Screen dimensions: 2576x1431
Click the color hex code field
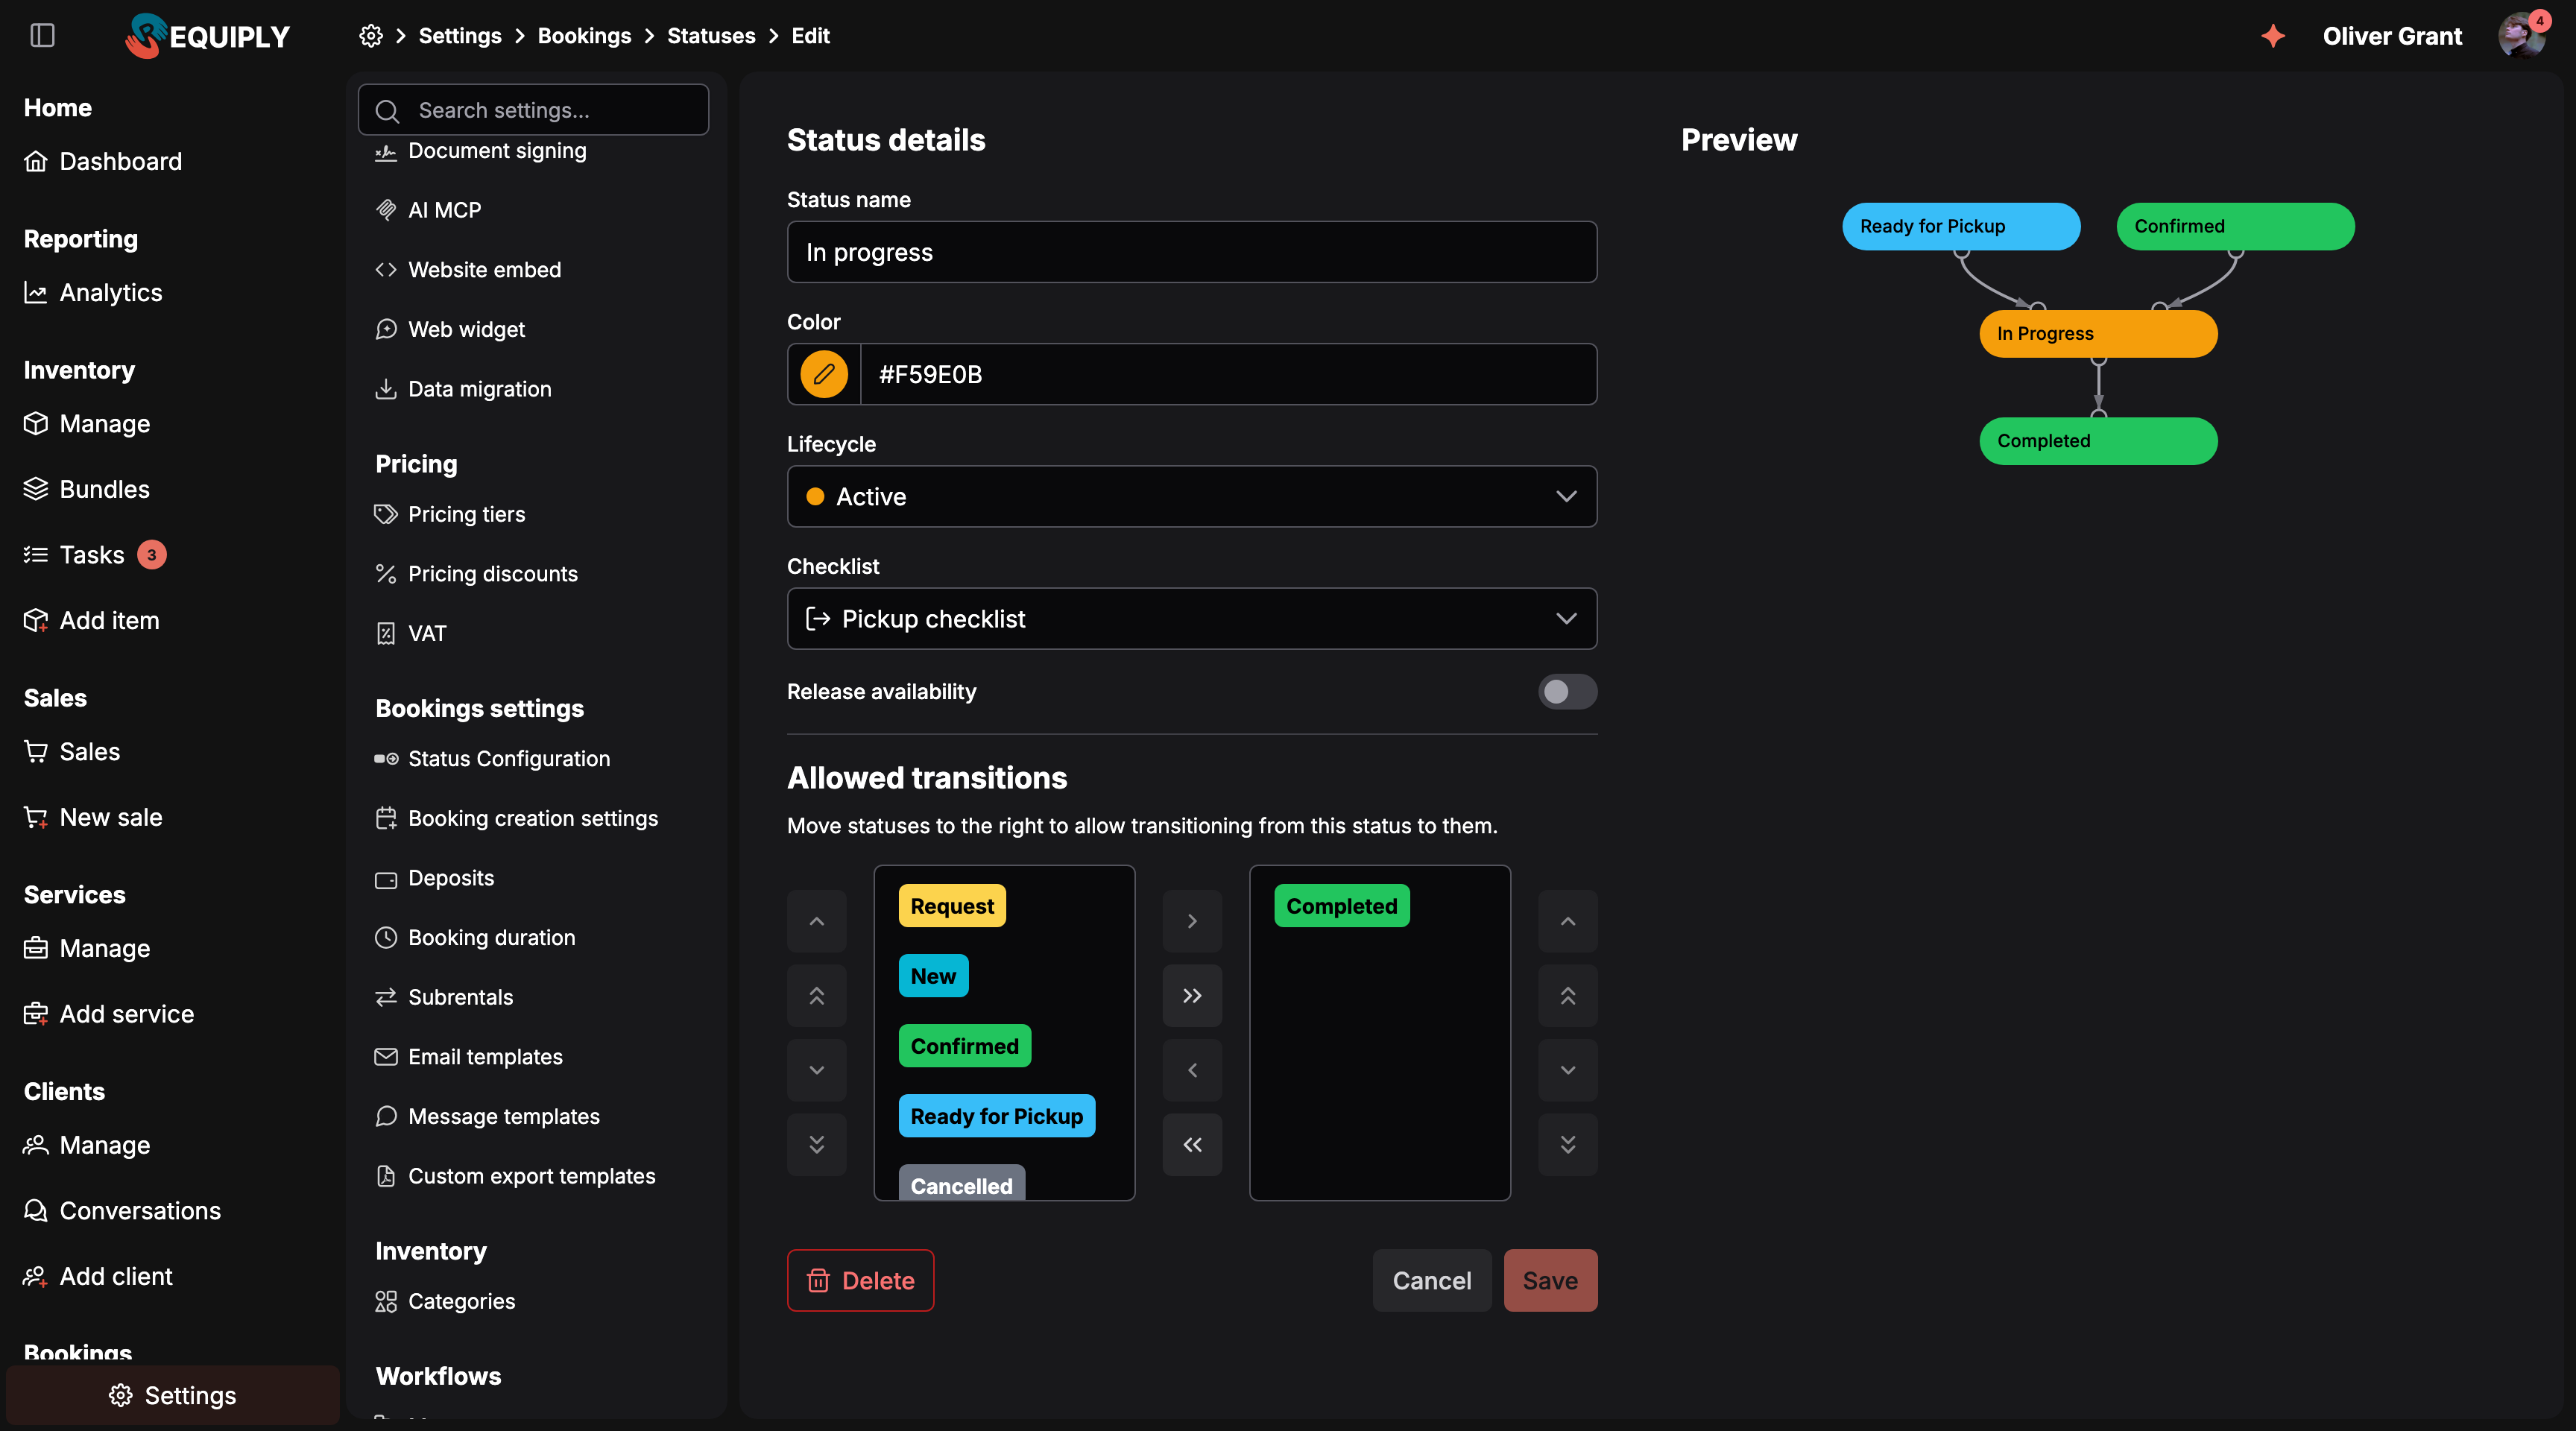[x=1228, y=374]
